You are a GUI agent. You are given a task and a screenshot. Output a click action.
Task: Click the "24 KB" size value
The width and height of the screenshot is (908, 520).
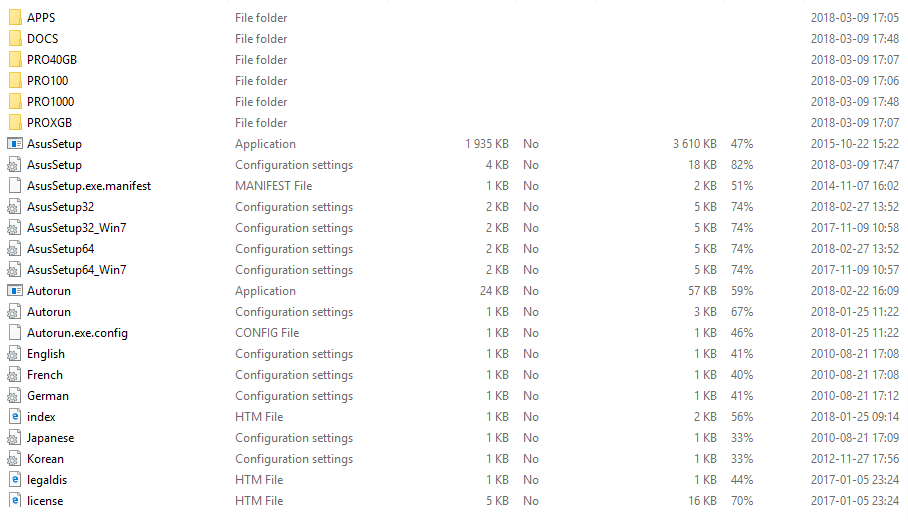(x=494, y=291)
